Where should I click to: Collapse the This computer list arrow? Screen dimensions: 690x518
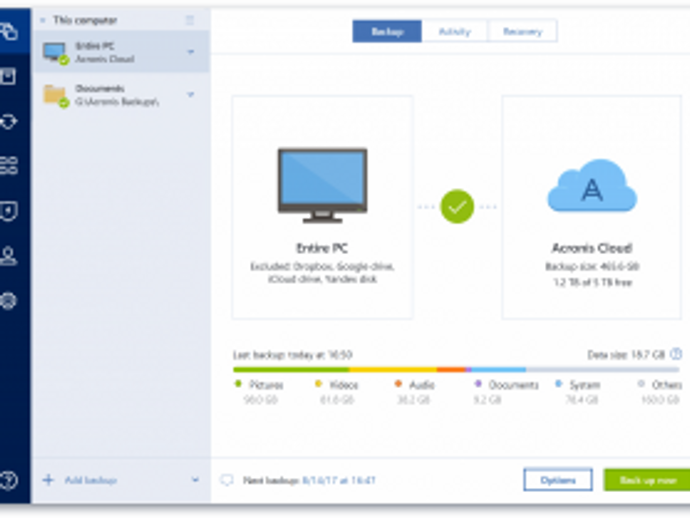tap(43, 20)
